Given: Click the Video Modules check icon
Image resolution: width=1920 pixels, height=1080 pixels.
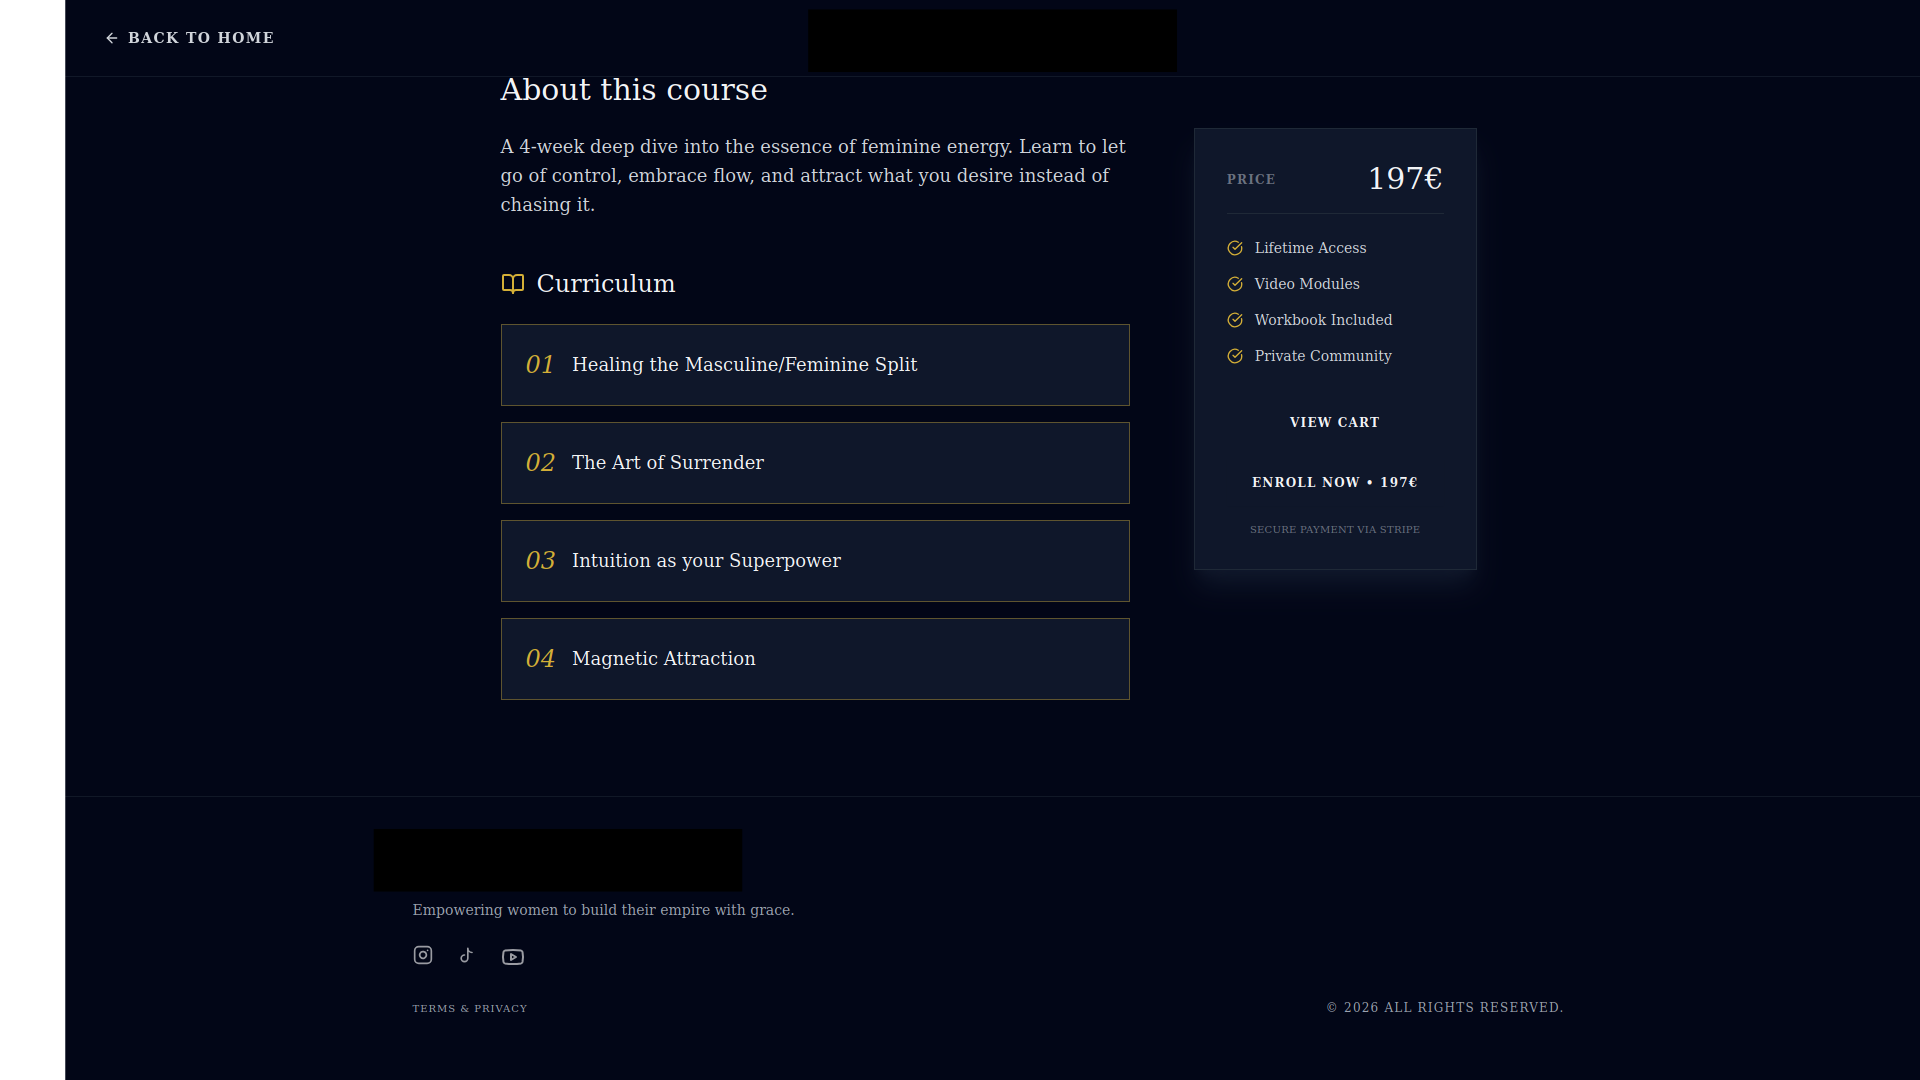Looking at the screenshot, I should pos(1235,284).
